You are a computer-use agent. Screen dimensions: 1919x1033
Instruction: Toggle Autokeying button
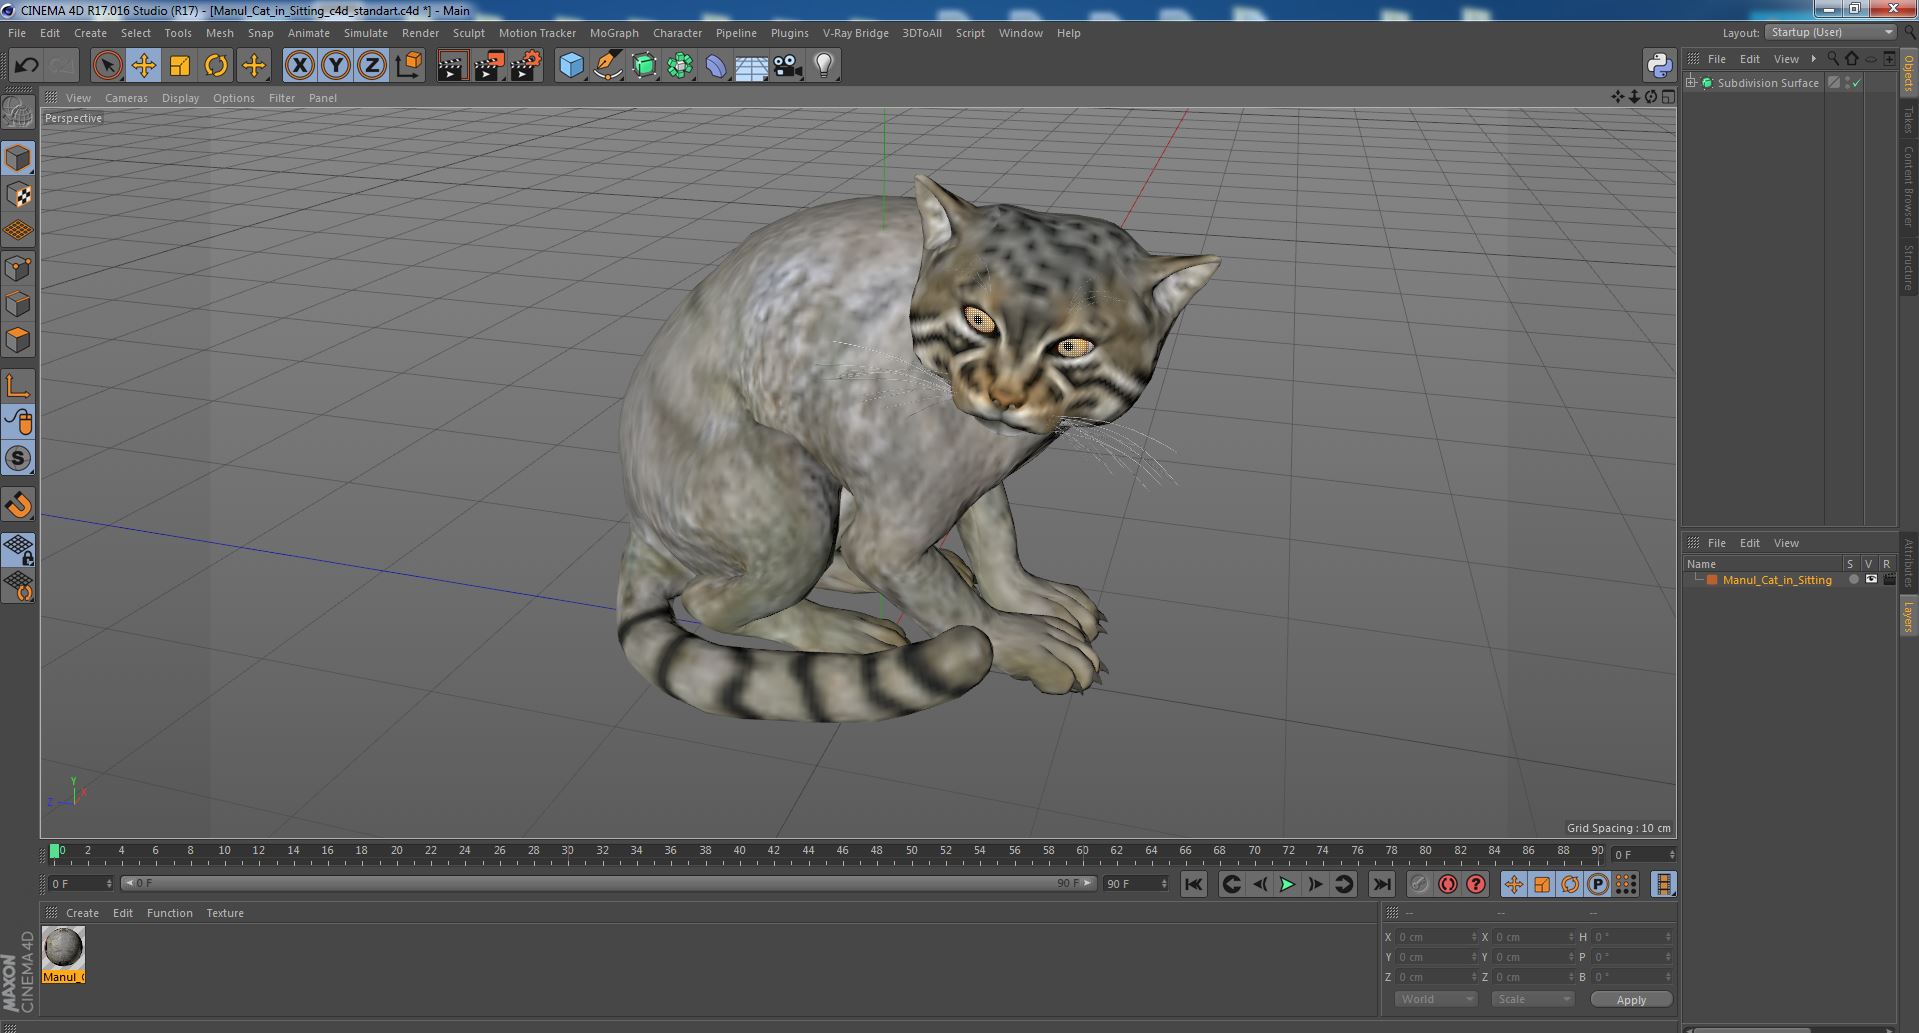coord(1447,884)
